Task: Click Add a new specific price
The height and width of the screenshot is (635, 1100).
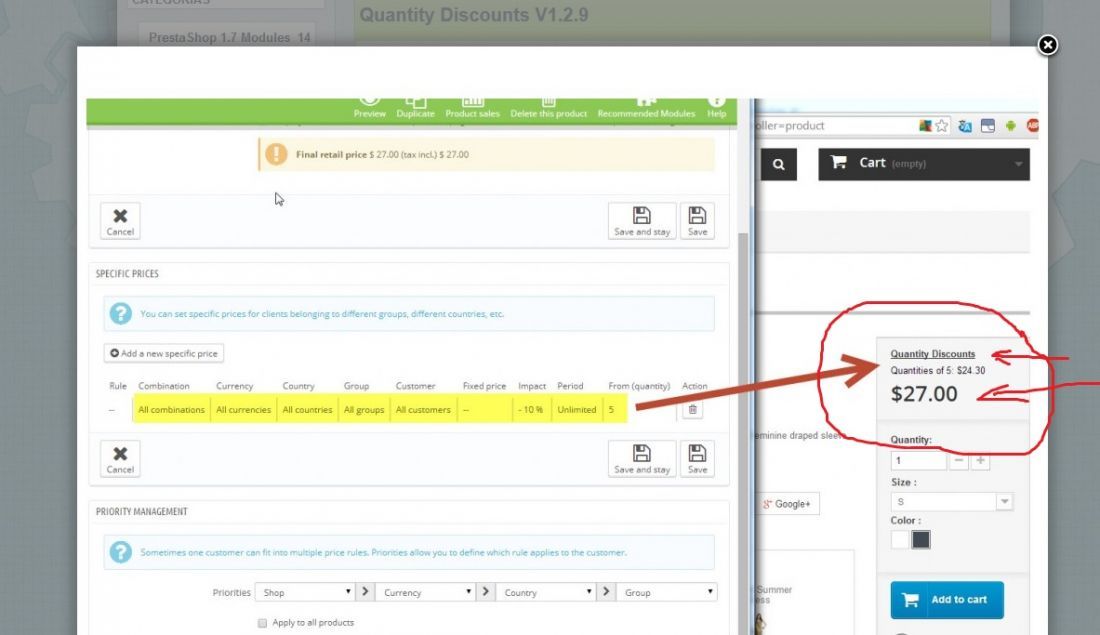Action: (164, 353)
